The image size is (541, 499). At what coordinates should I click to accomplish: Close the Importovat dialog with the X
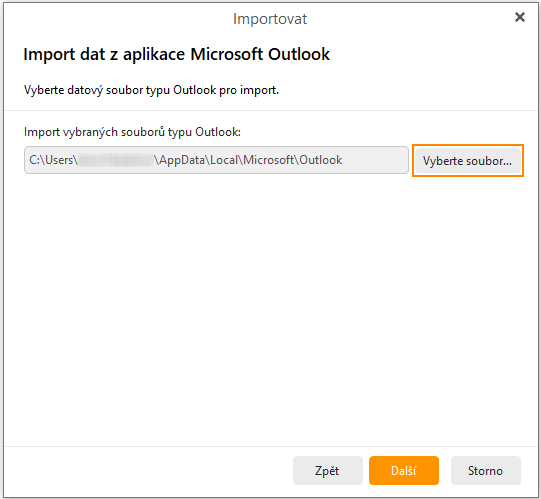click(520, 17)
